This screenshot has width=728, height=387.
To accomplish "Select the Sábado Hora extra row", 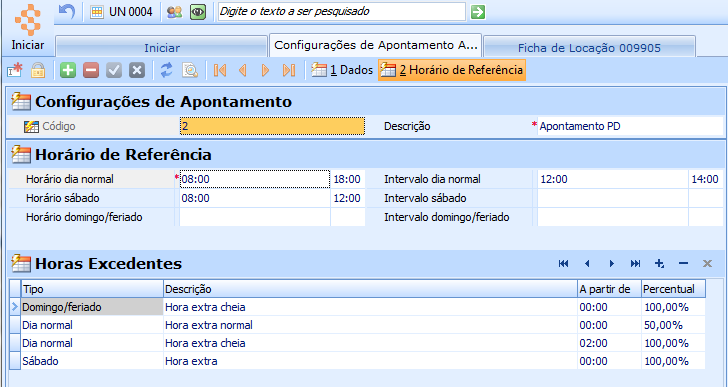I will 358,361.
